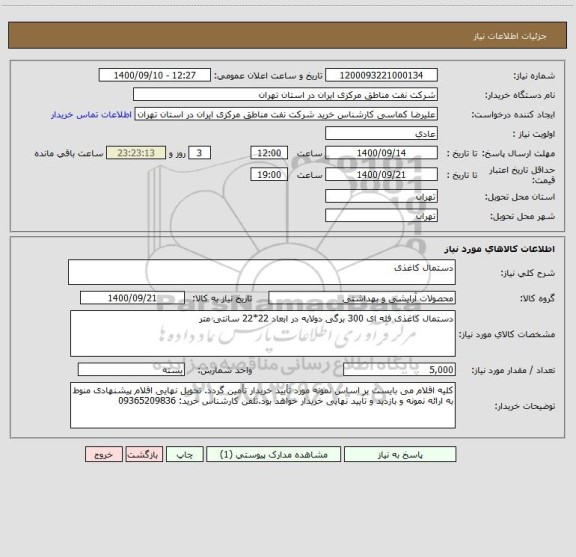Click price validity time 19:00
Image resolution: width=576 pixels, height=557 pixels.
269,174
